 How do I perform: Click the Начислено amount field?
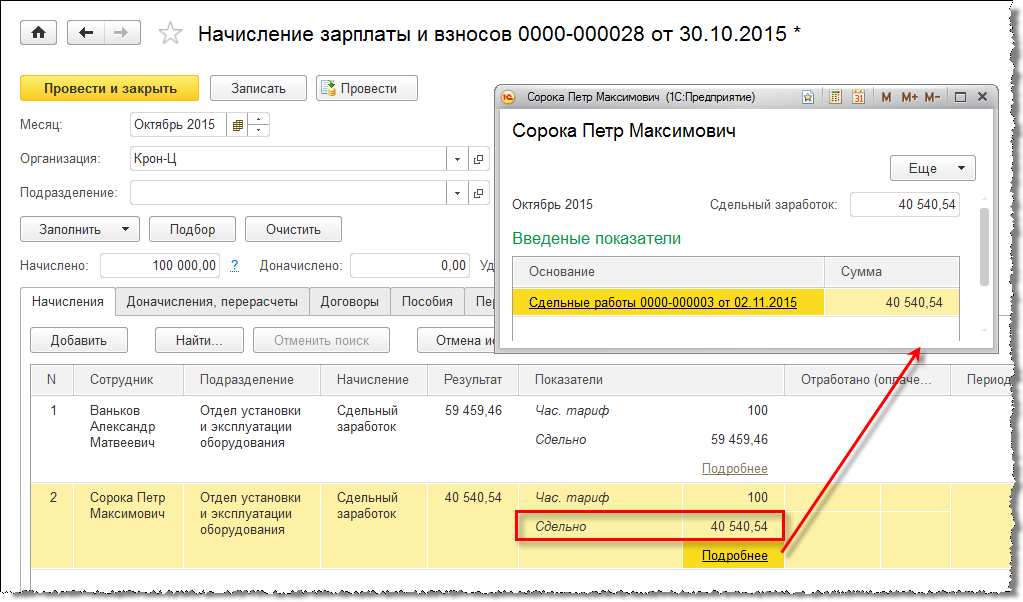click(x=160, y=265)
